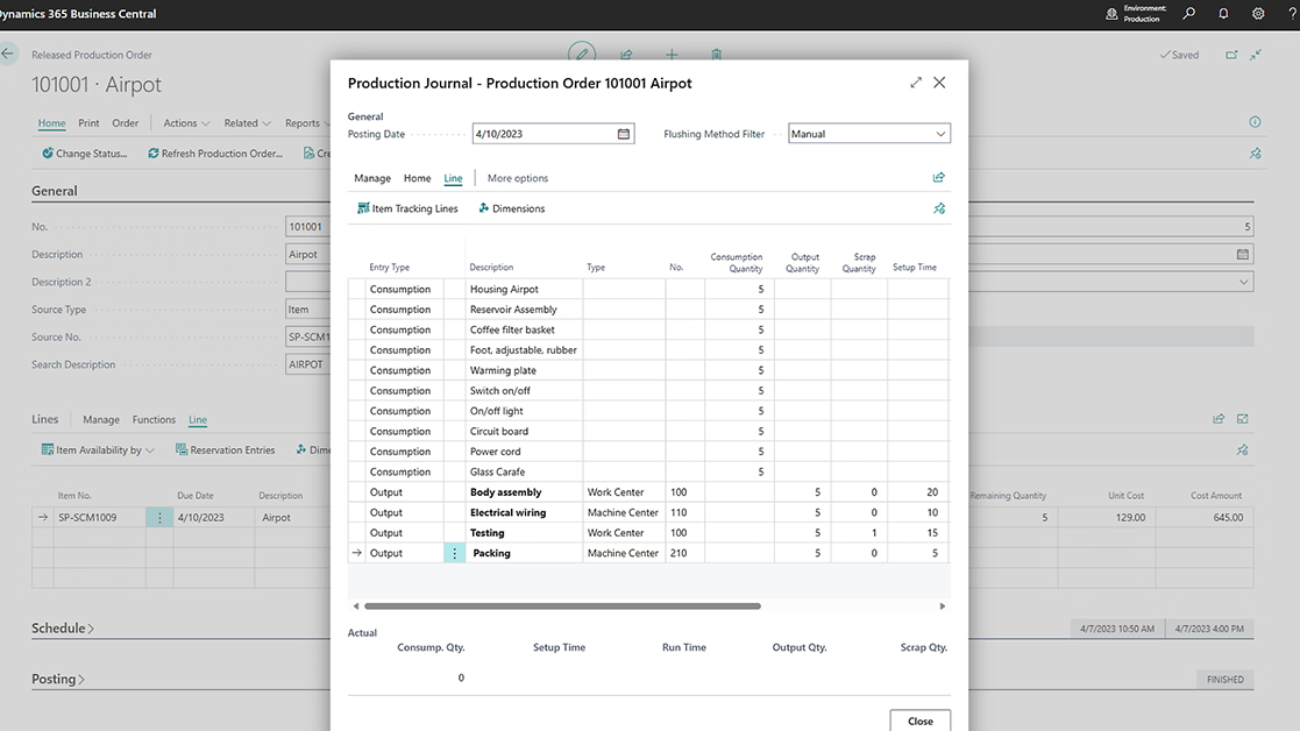Expand the Posting section
This screenshot has height=731, width=1300.
click(x=58, y=679)
